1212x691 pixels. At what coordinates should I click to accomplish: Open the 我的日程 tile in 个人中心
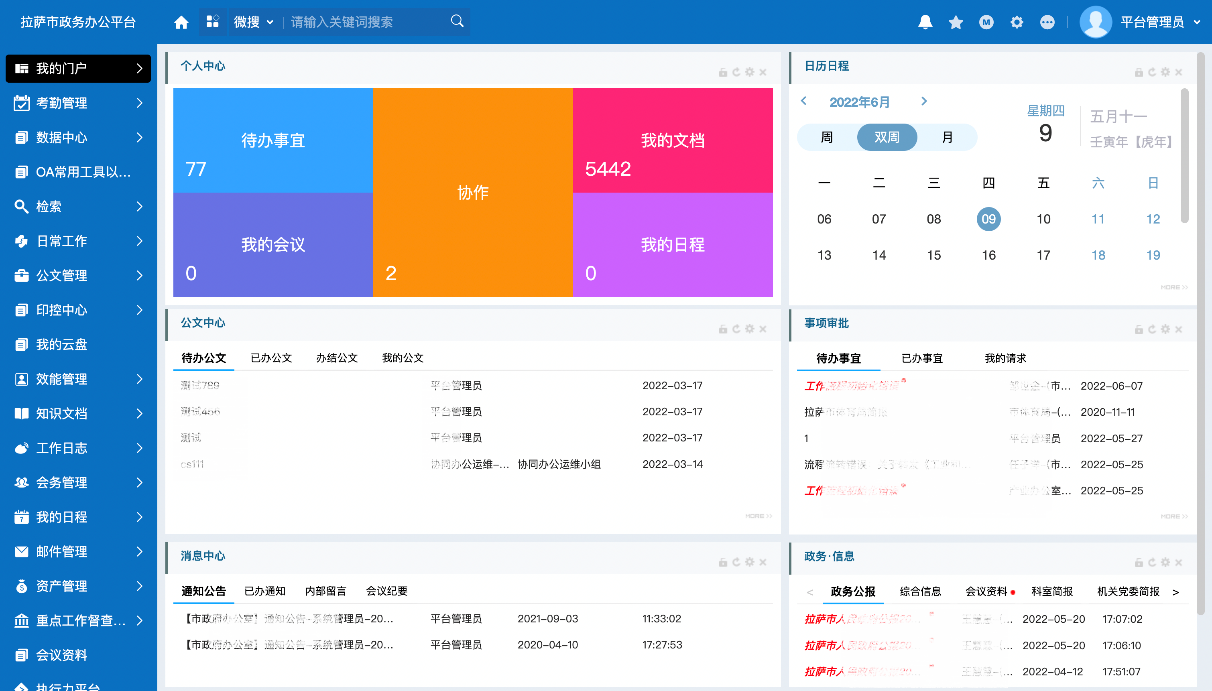click(x=673, y=245)
